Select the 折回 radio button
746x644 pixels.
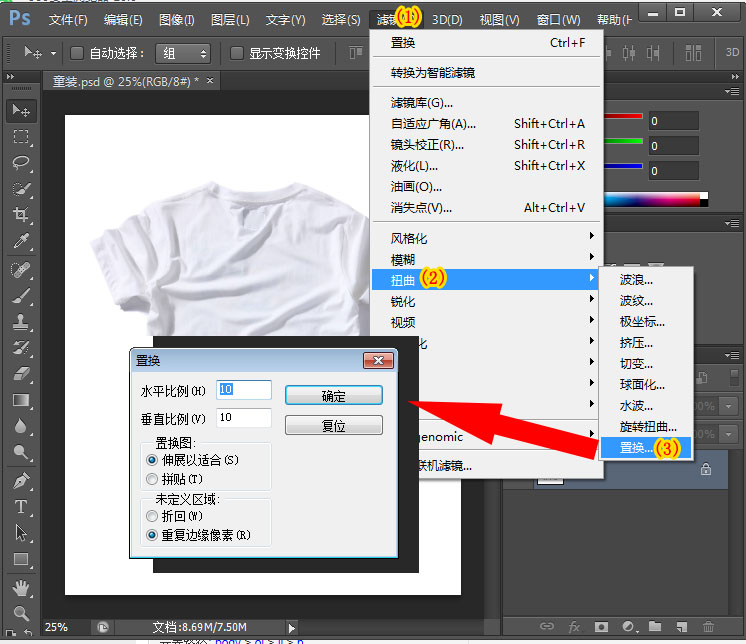[152, 516]
